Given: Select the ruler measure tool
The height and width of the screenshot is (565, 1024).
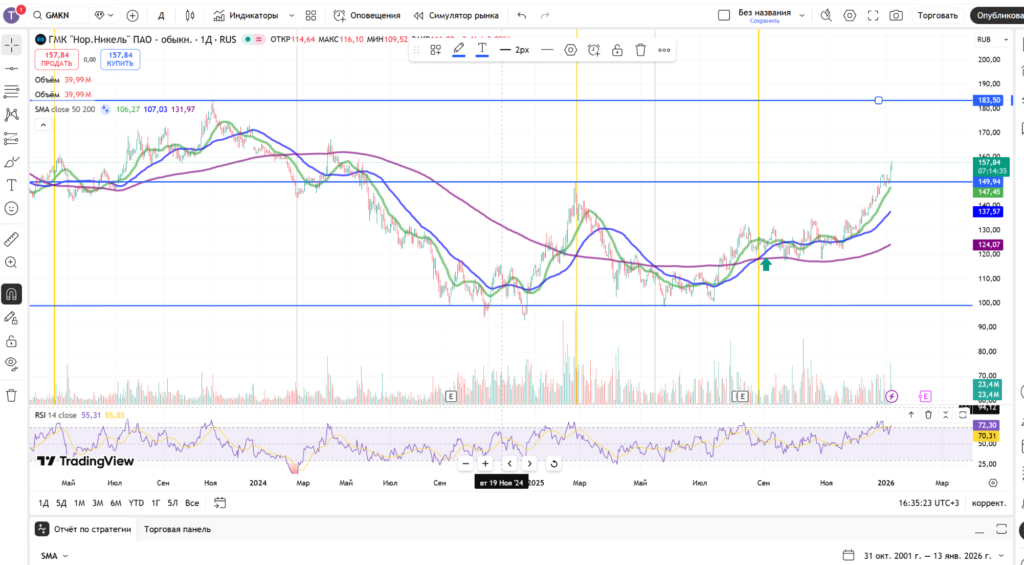Looking at the screenshot, I should click(11, 240).
